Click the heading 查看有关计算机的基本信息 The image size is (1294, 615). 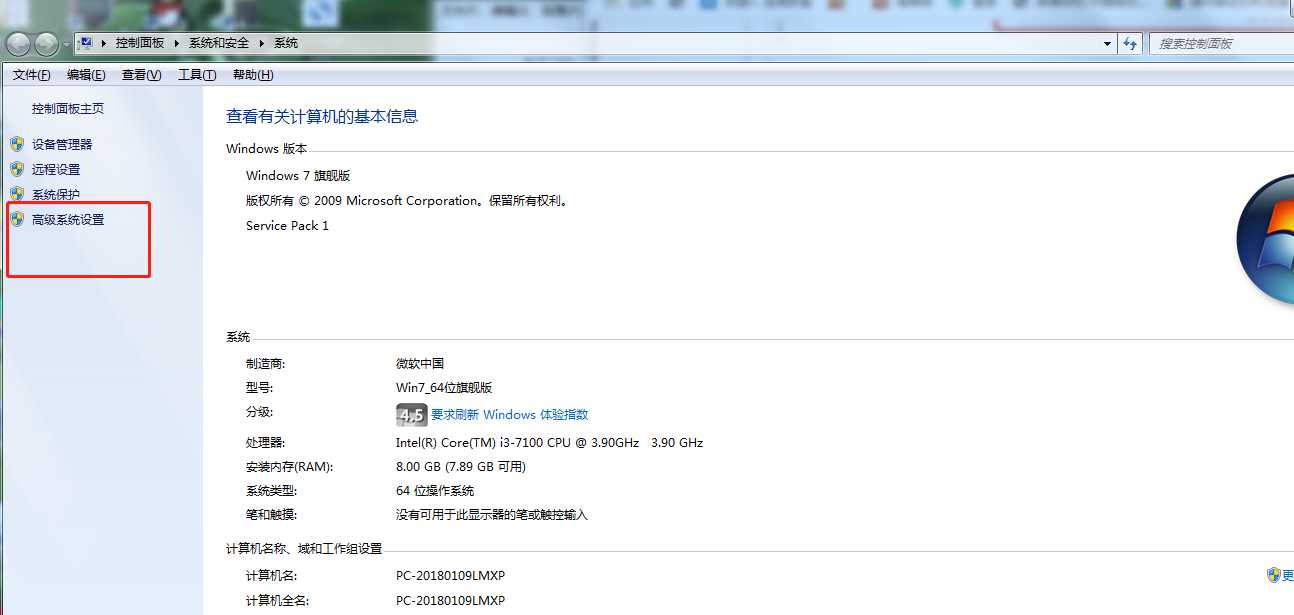pyautogui.click(x=322, y=117)
